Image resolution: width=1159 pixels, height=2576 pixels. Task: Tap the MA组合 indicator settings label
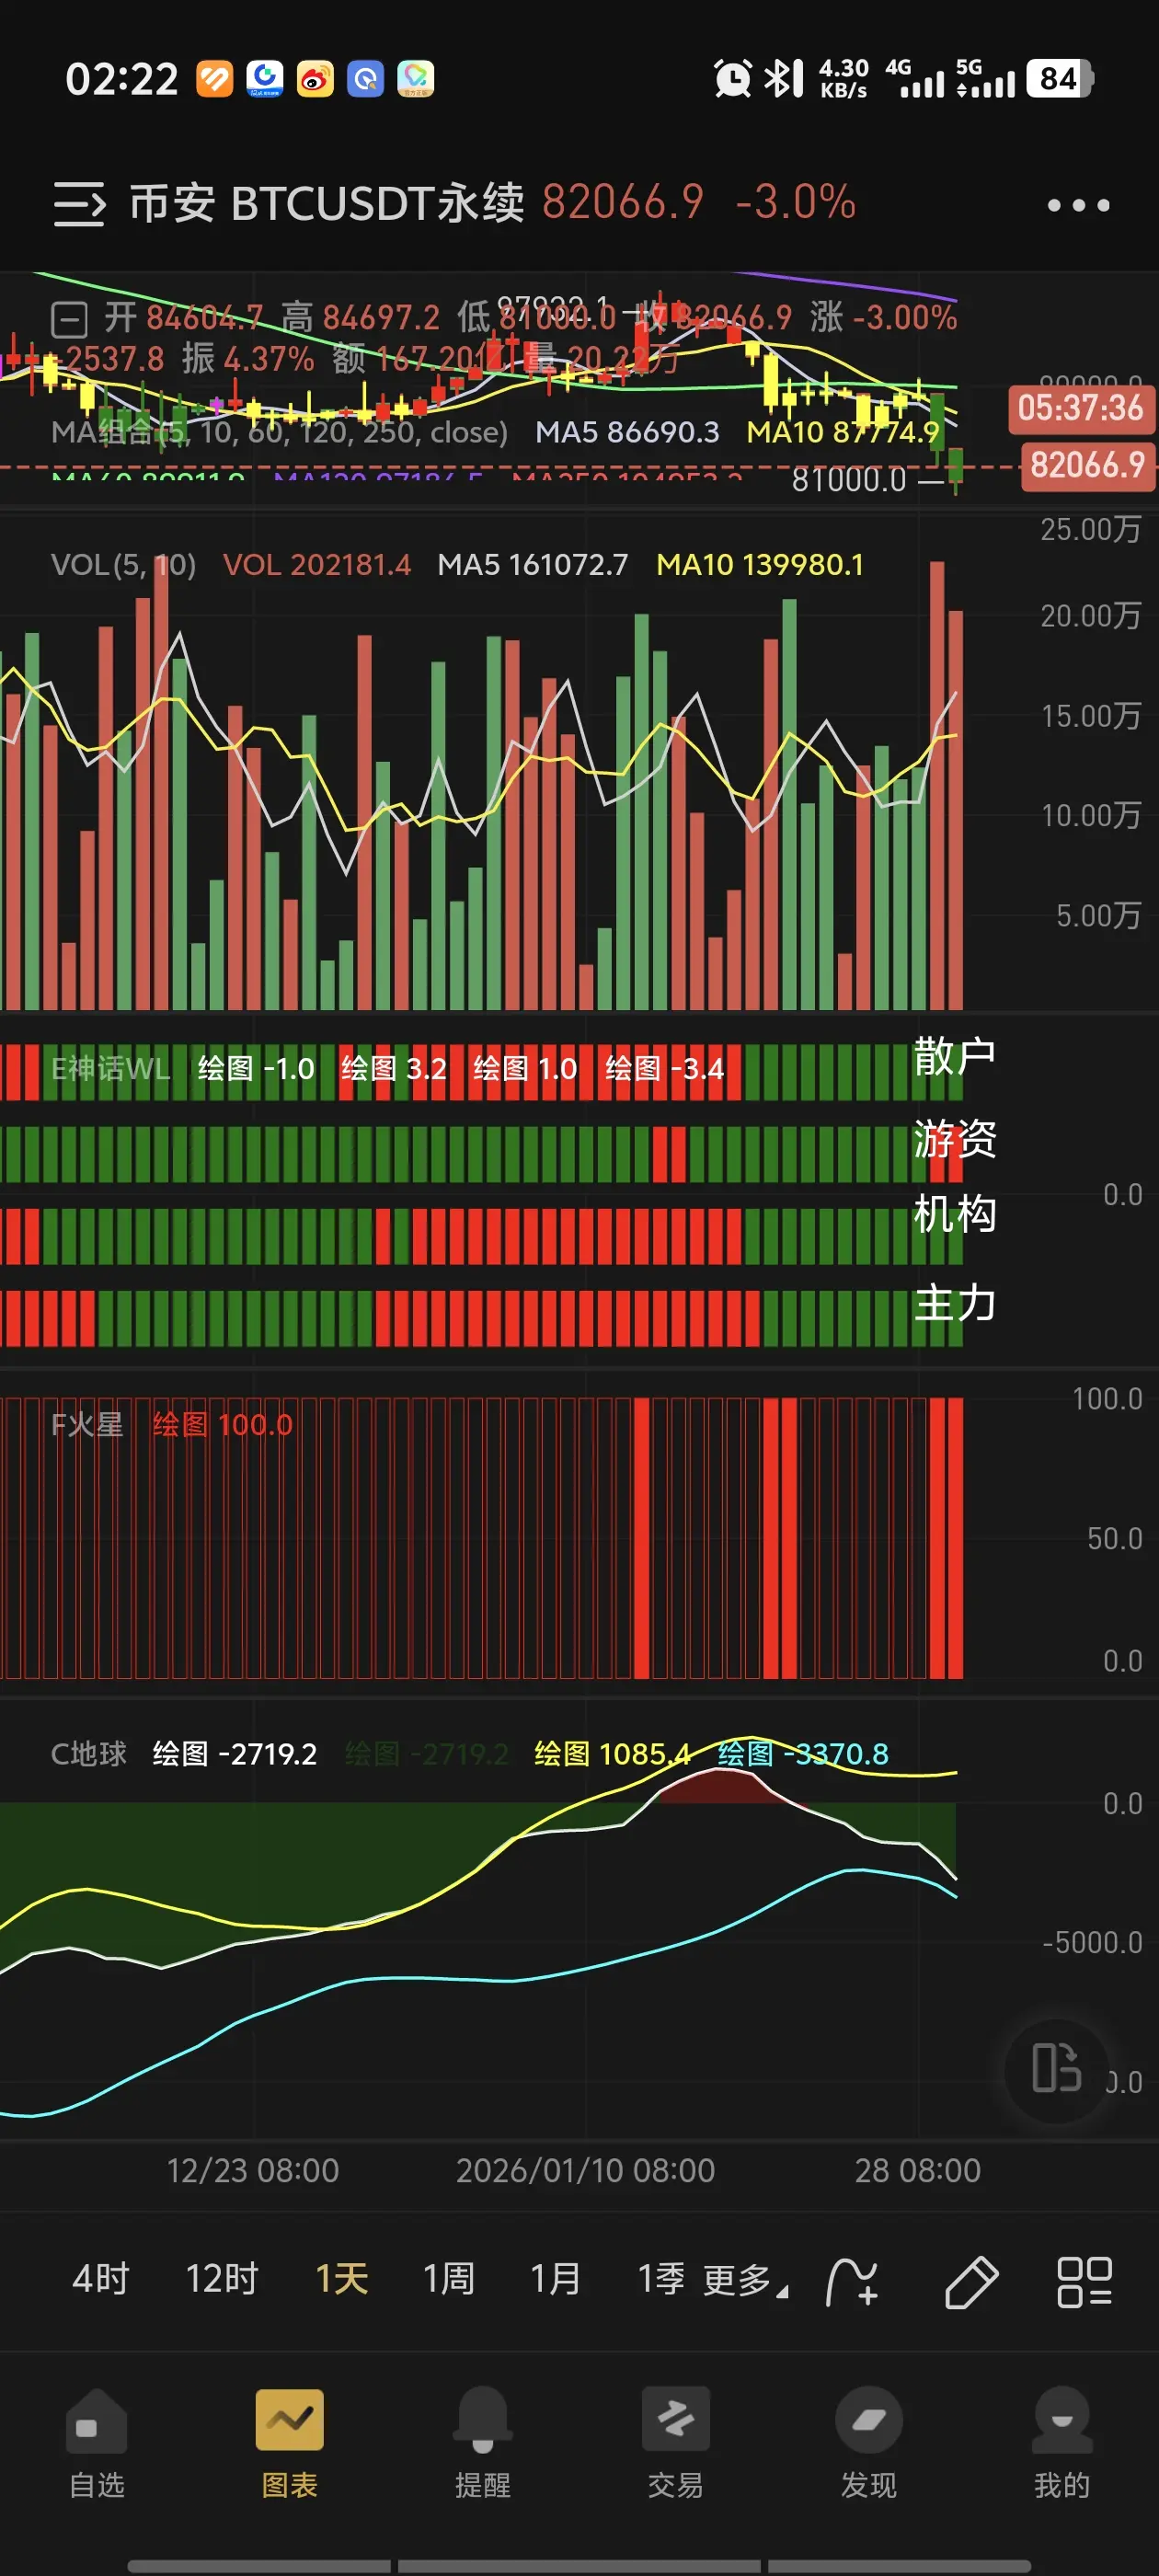279,432
